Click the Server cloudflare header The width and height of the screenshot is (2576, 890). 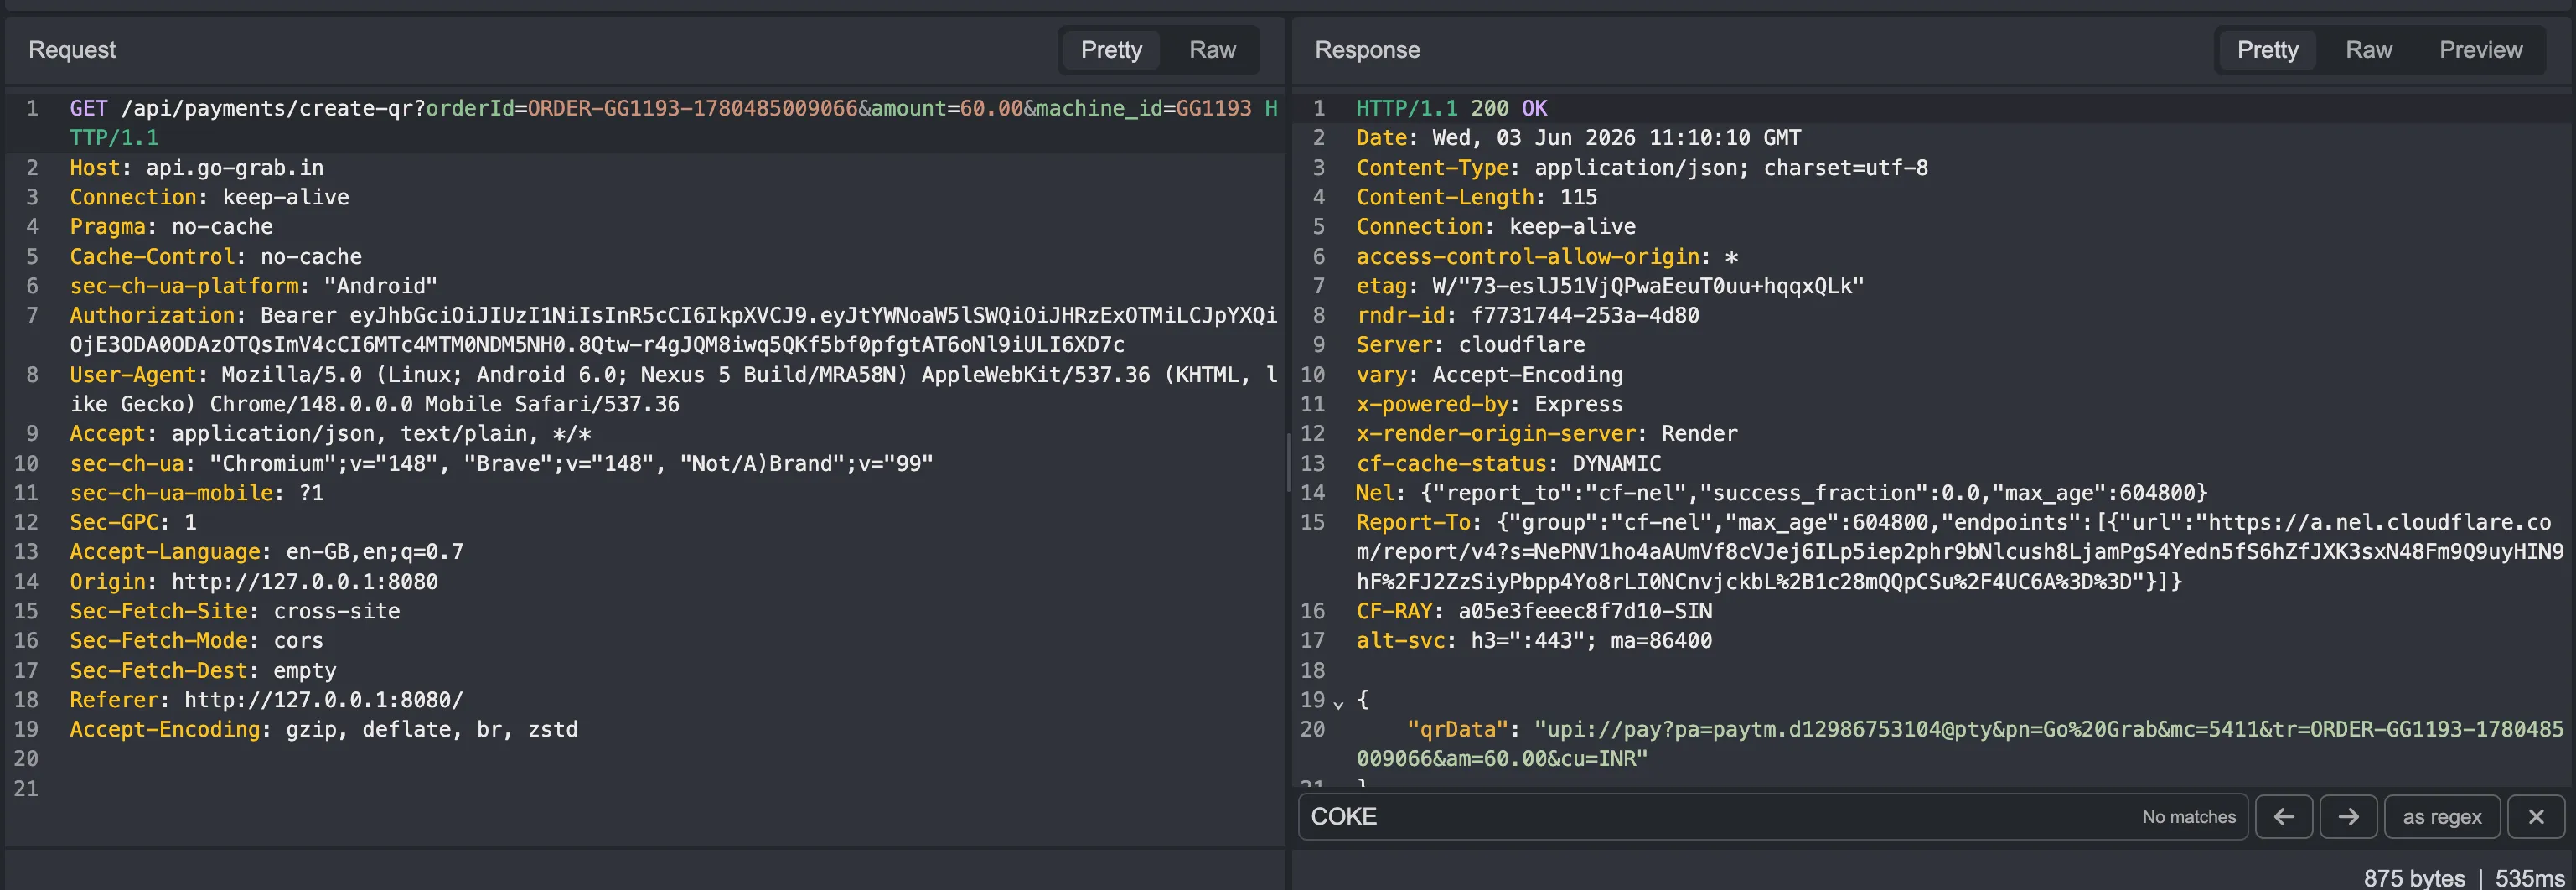tap(1470, 345)
